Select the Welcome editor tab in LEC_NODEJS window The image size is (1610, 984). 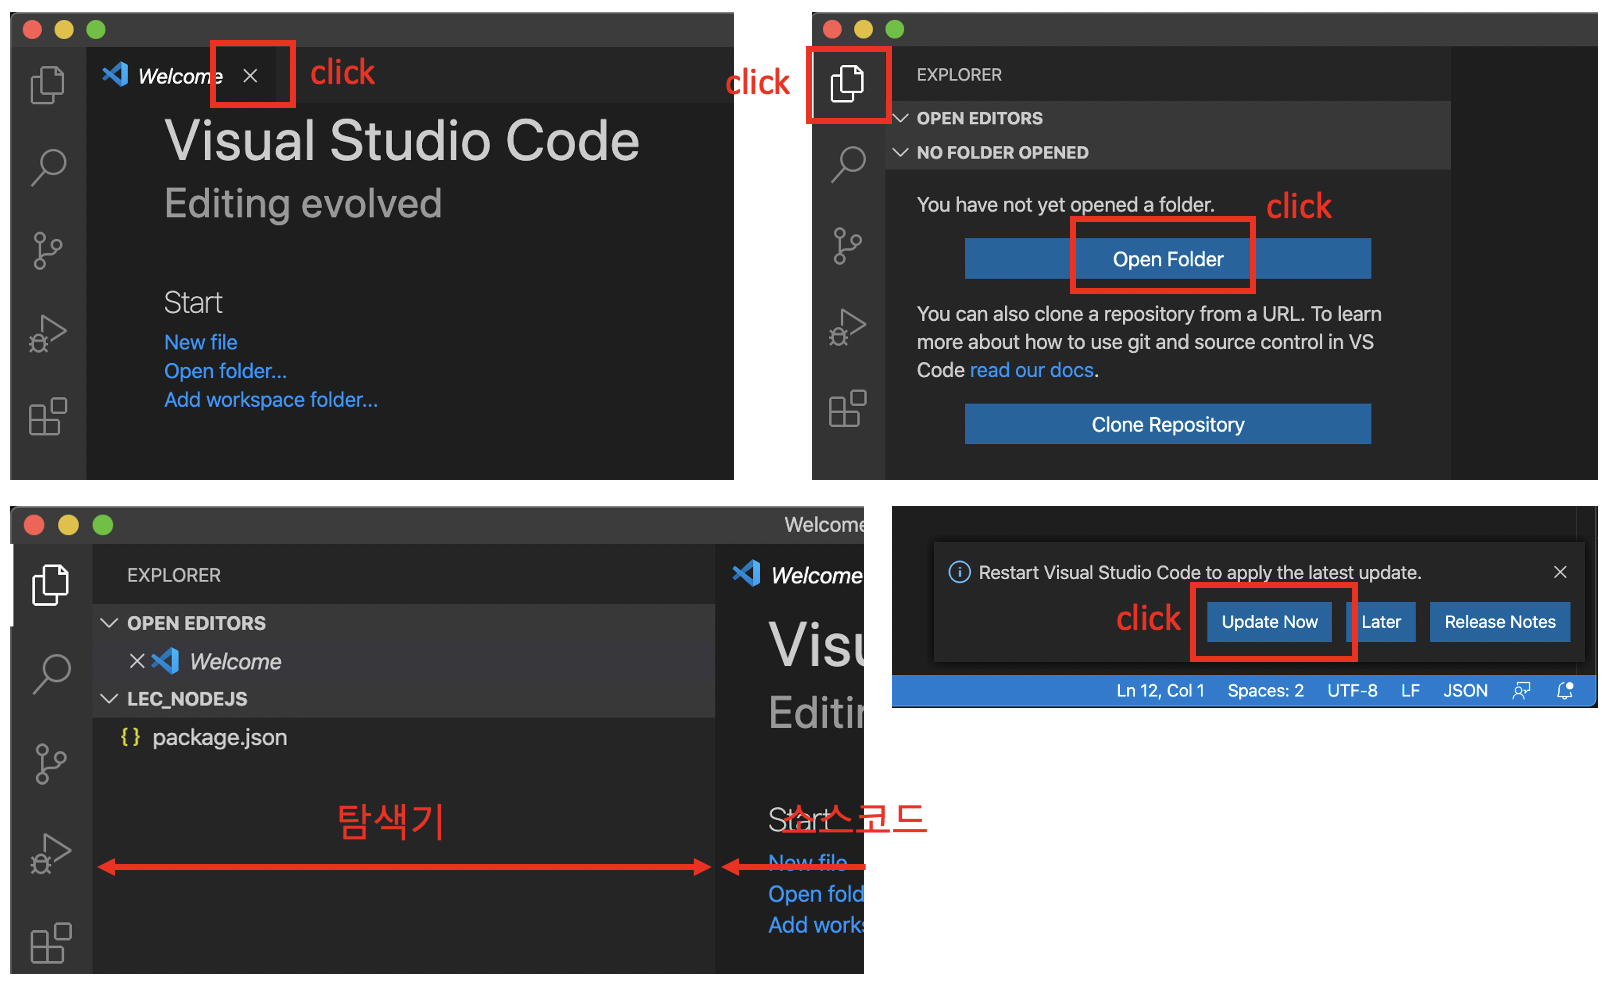798,575
